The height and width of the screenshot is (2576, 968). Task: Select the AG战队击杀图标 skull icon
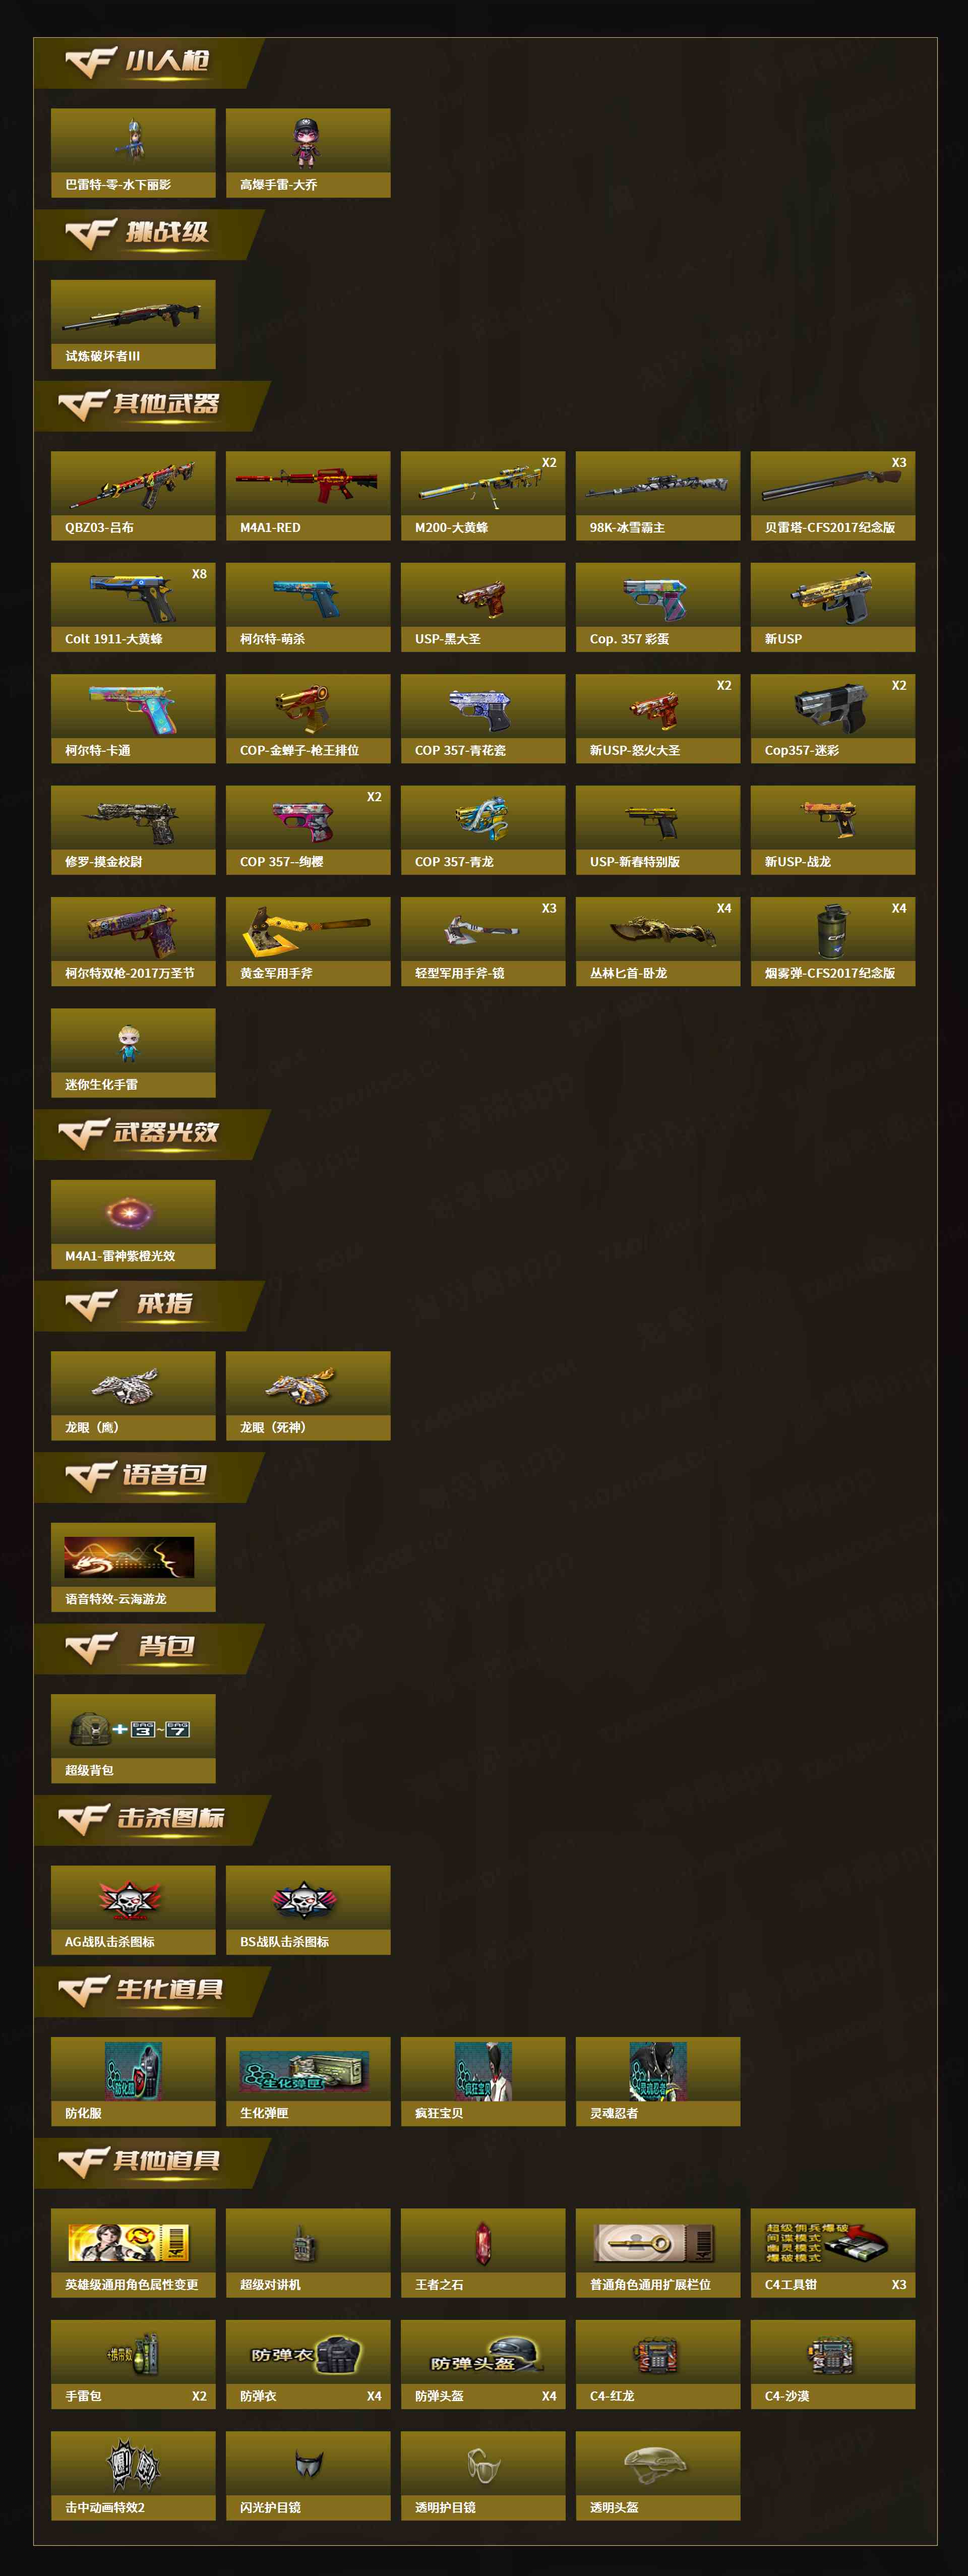(130, 1899)
